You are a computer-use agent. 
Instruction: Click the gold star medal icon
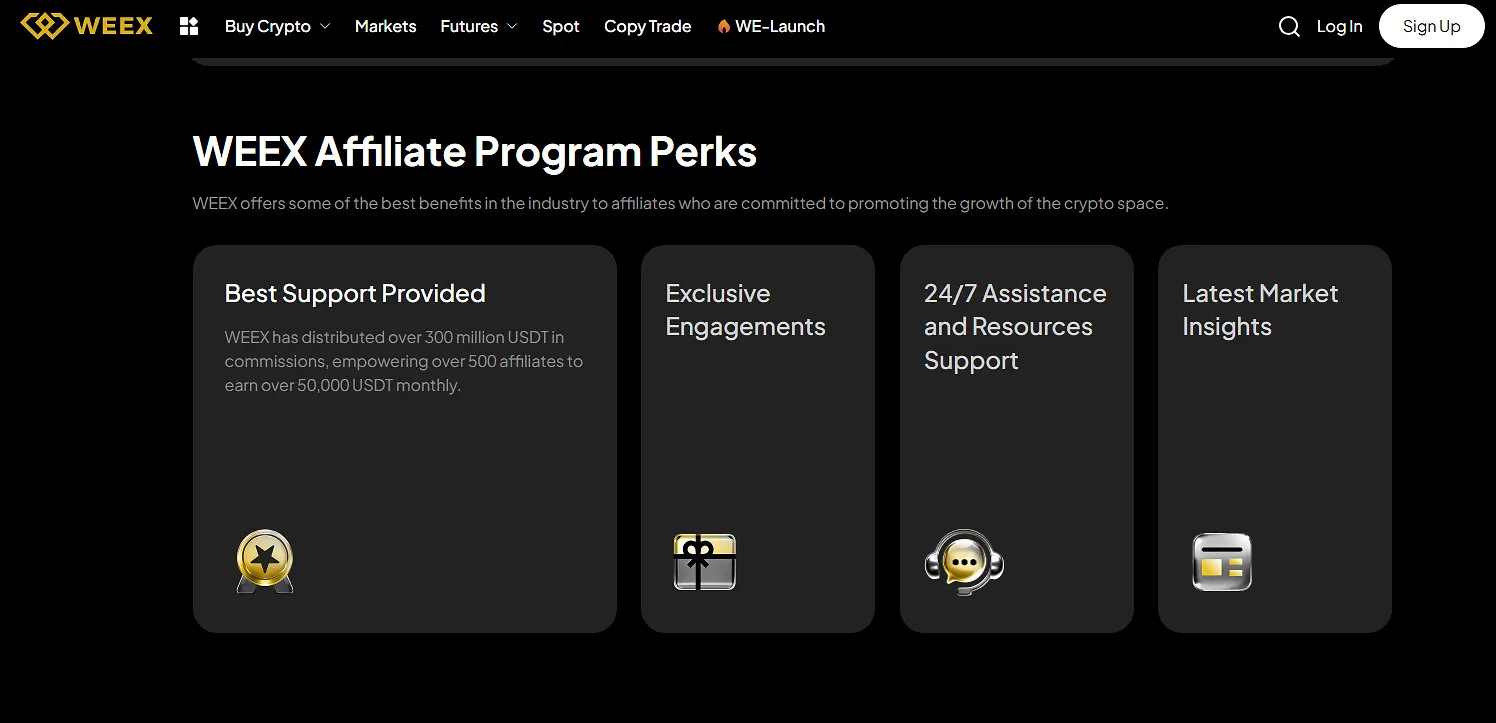point(265,561)
